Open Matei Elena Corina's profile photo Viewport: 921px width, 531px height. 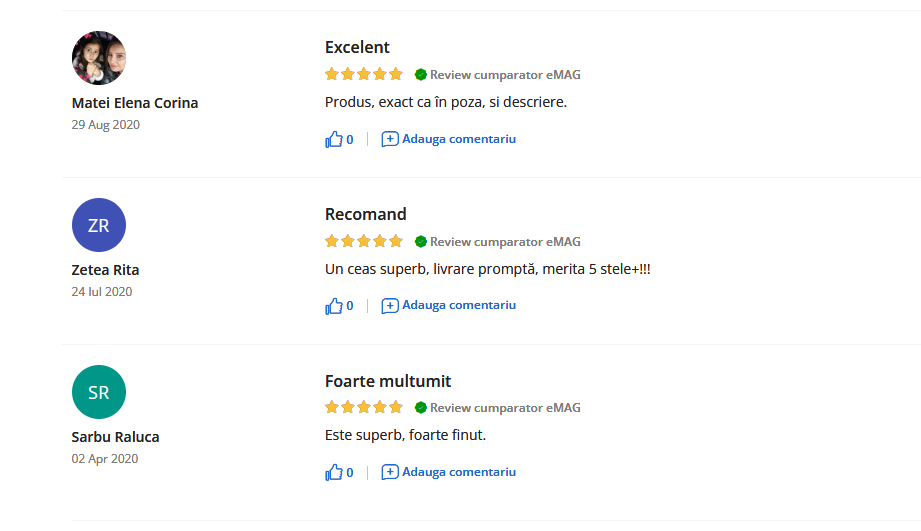[99, 58]
